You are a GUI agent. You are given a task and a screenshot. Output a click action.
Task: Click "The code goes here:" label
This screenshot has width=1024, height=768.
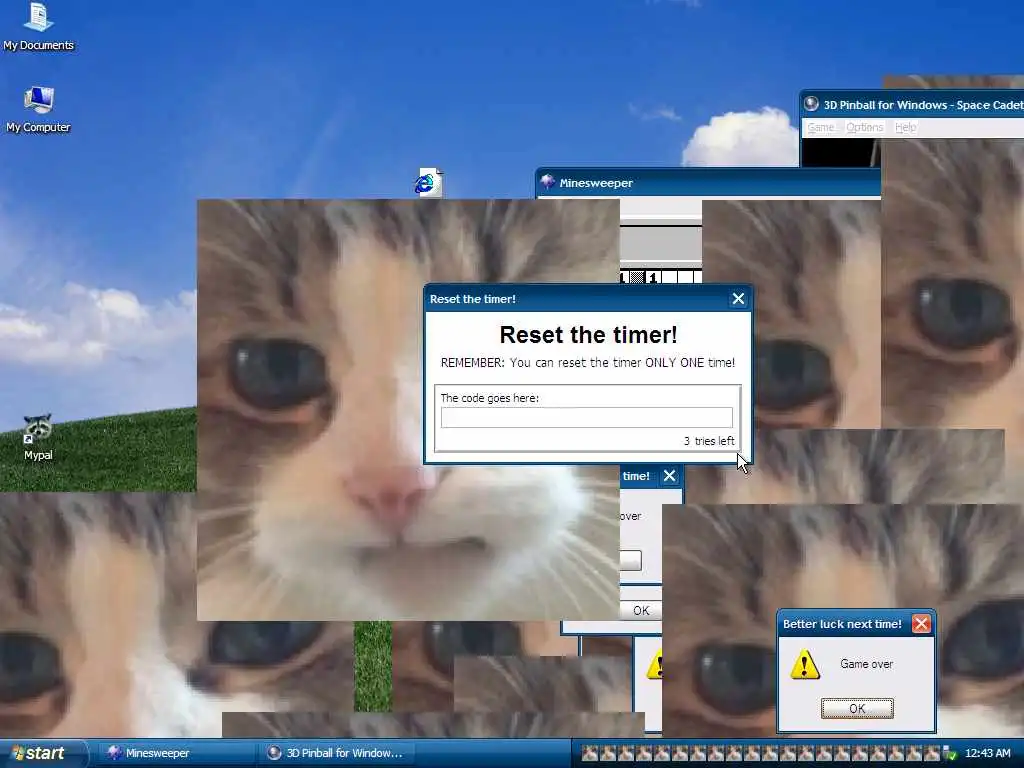490,398
